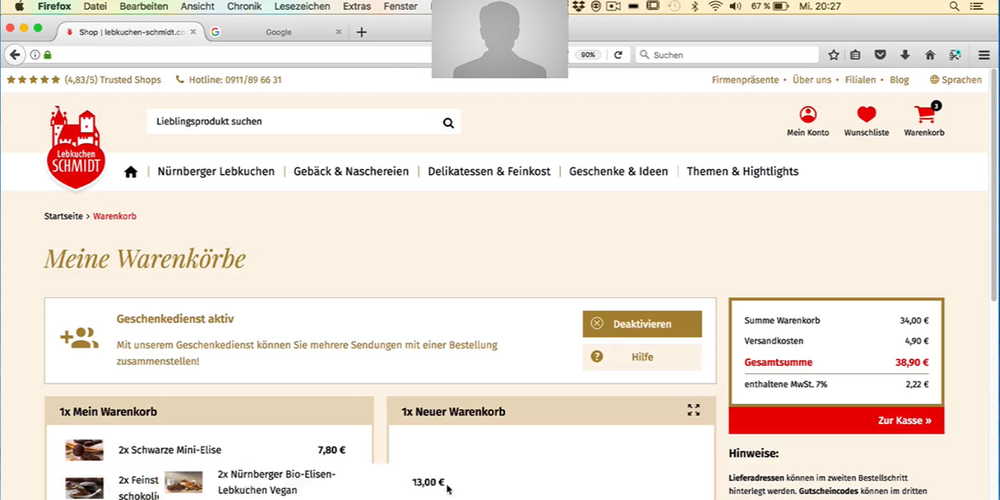1000x500 pixels.
Task: Open the Nürnberger Lebkuchen menu
Action: point(216,172)
